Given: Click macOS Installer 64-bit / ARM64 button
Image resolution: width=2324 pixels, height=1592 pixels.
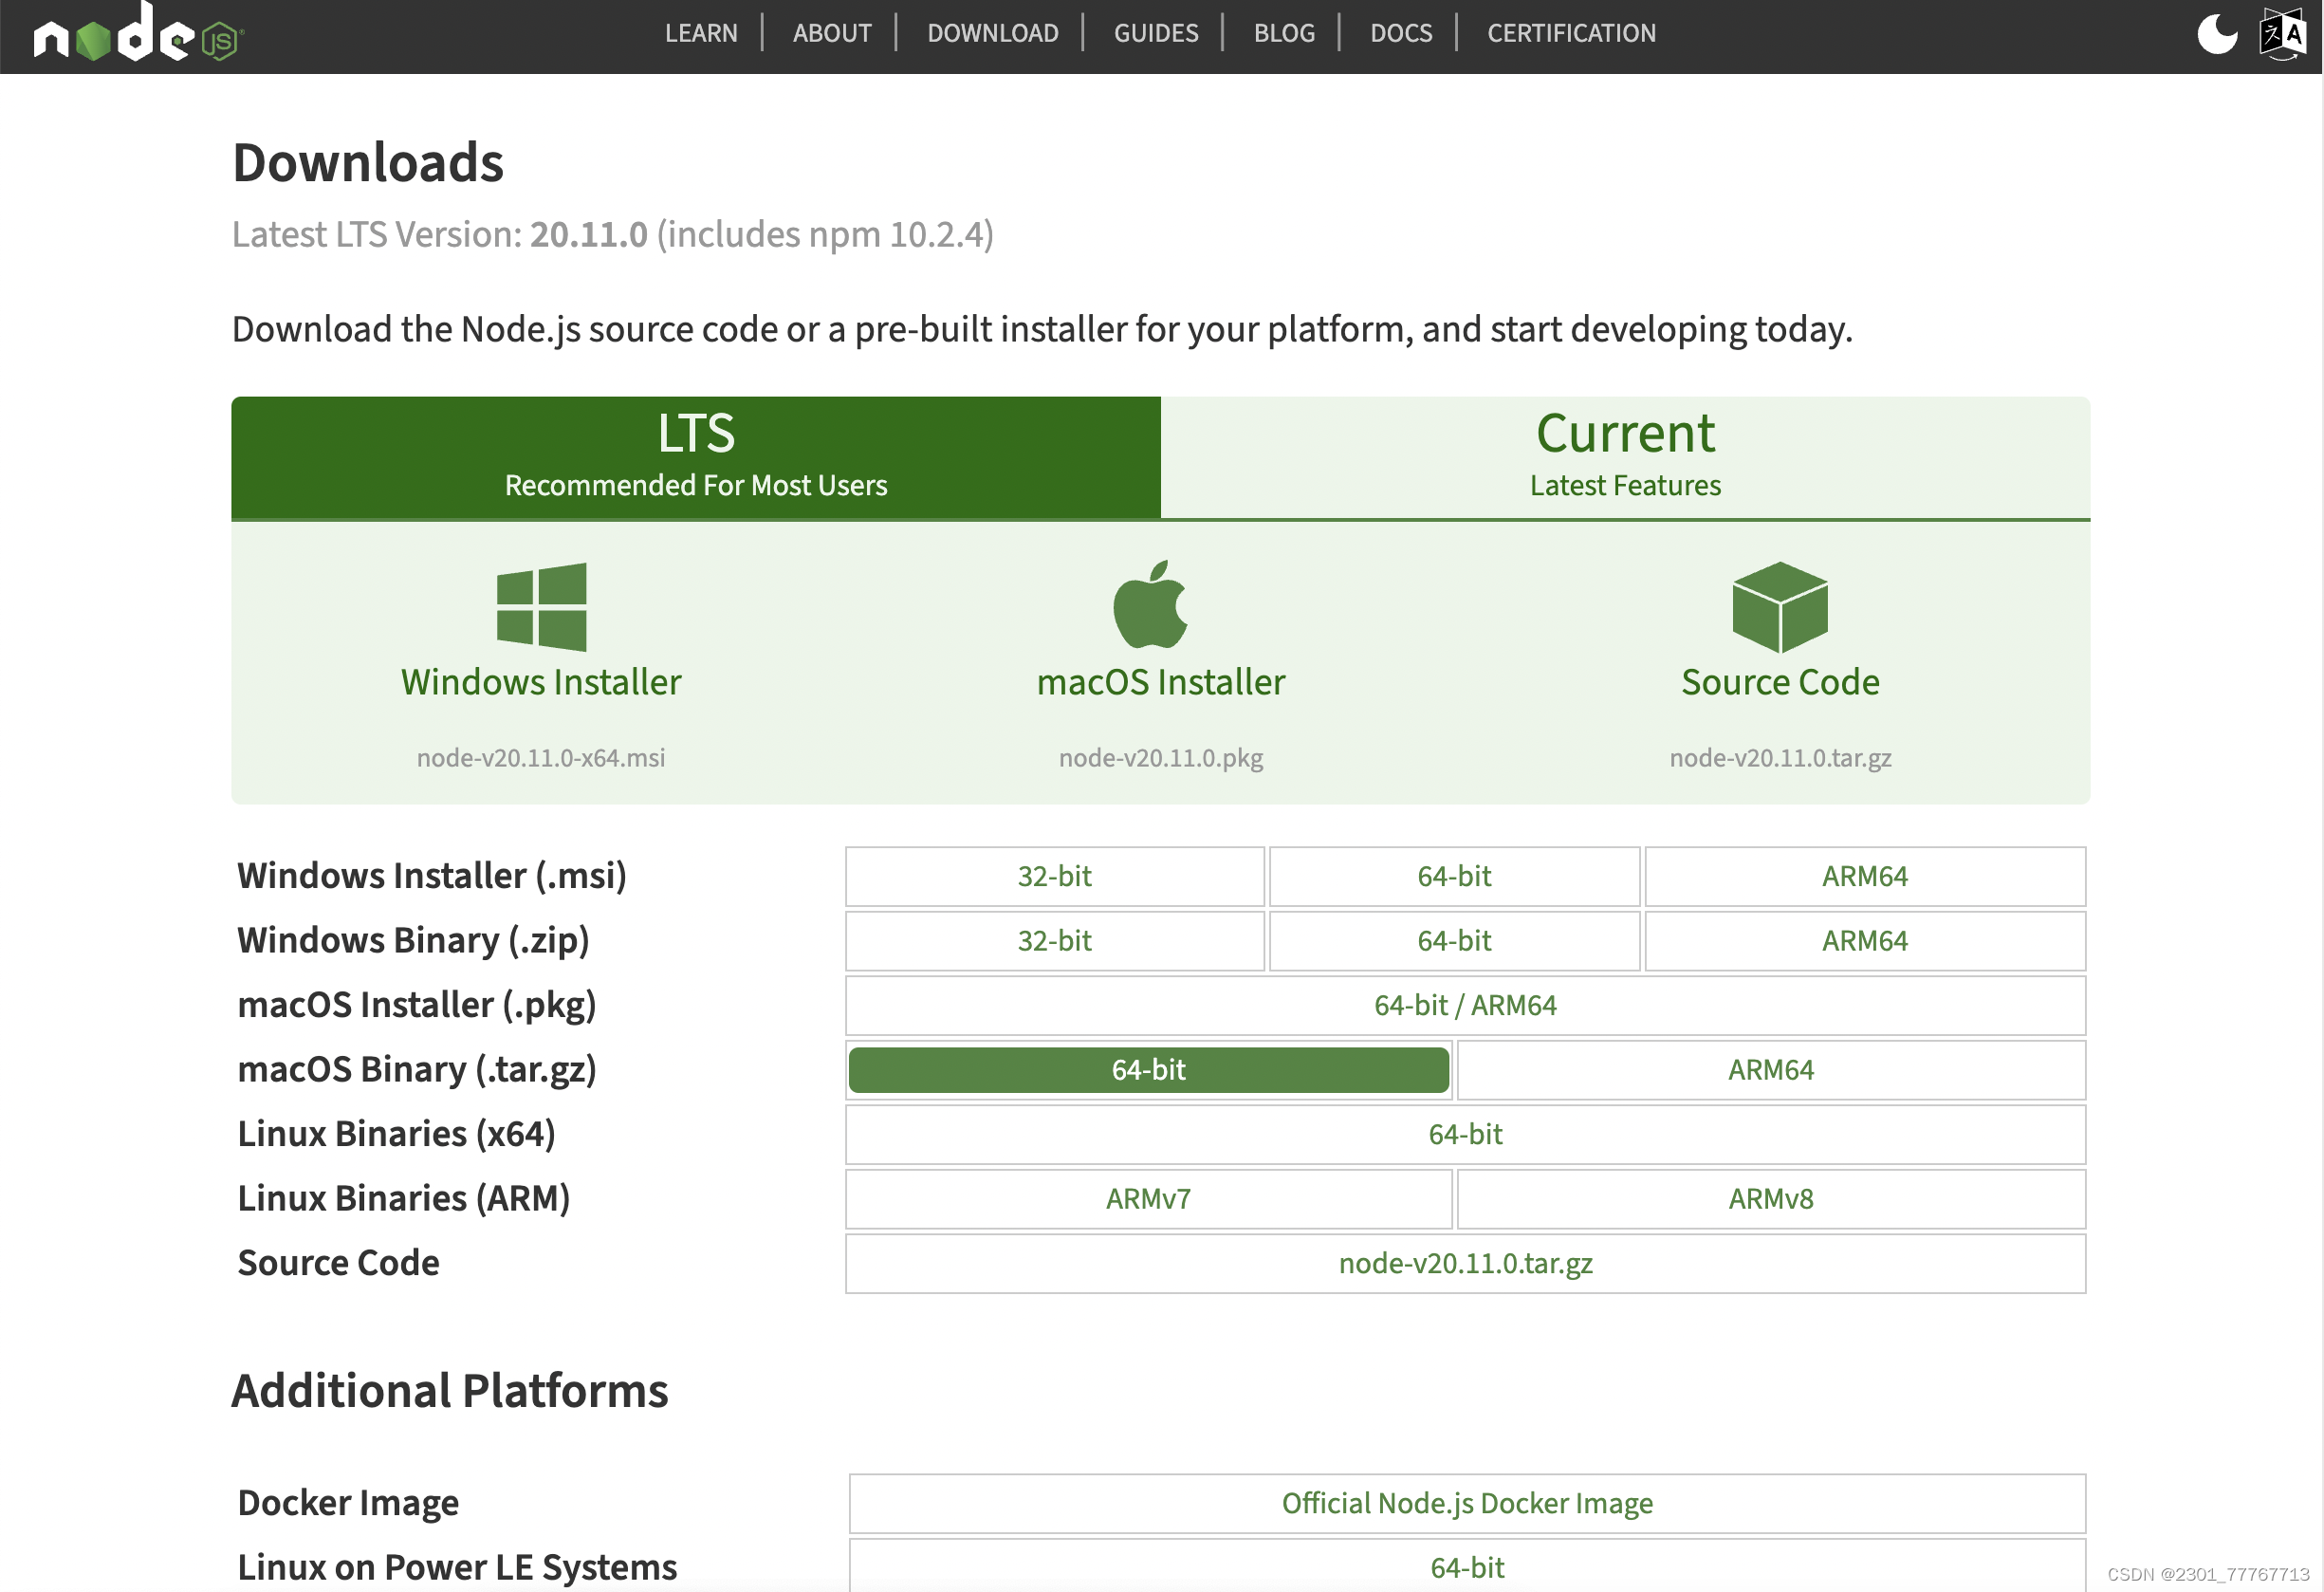Looking at the screenshot, I should coord(1465,1005).
